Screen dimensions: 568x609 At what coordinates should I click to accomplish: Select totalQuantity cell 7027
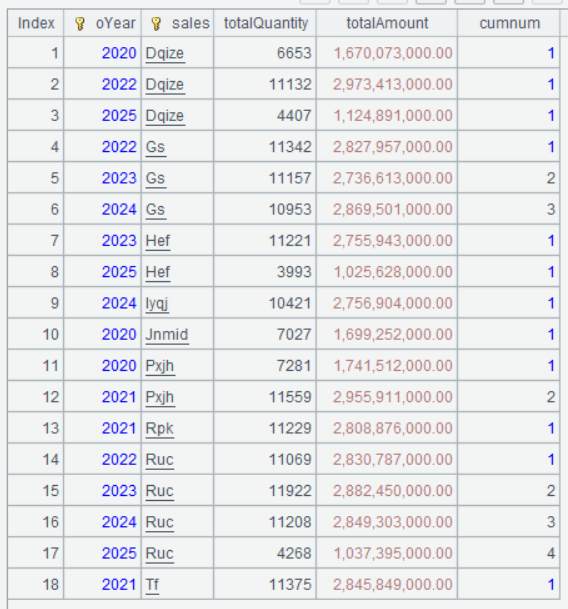[x=265, y=335]
